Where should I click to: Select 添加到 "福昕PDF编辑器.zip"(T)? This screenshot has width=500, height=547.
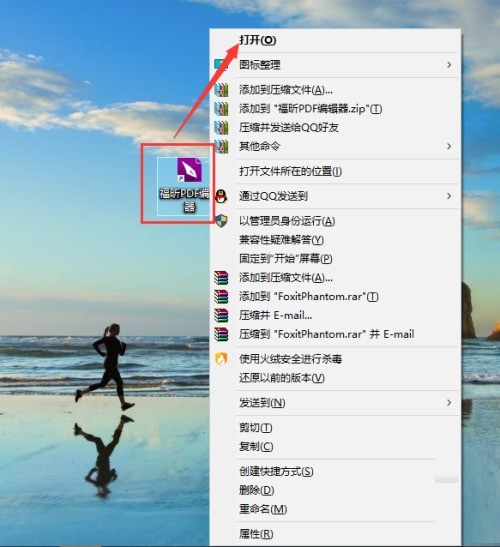pos(311,109)
